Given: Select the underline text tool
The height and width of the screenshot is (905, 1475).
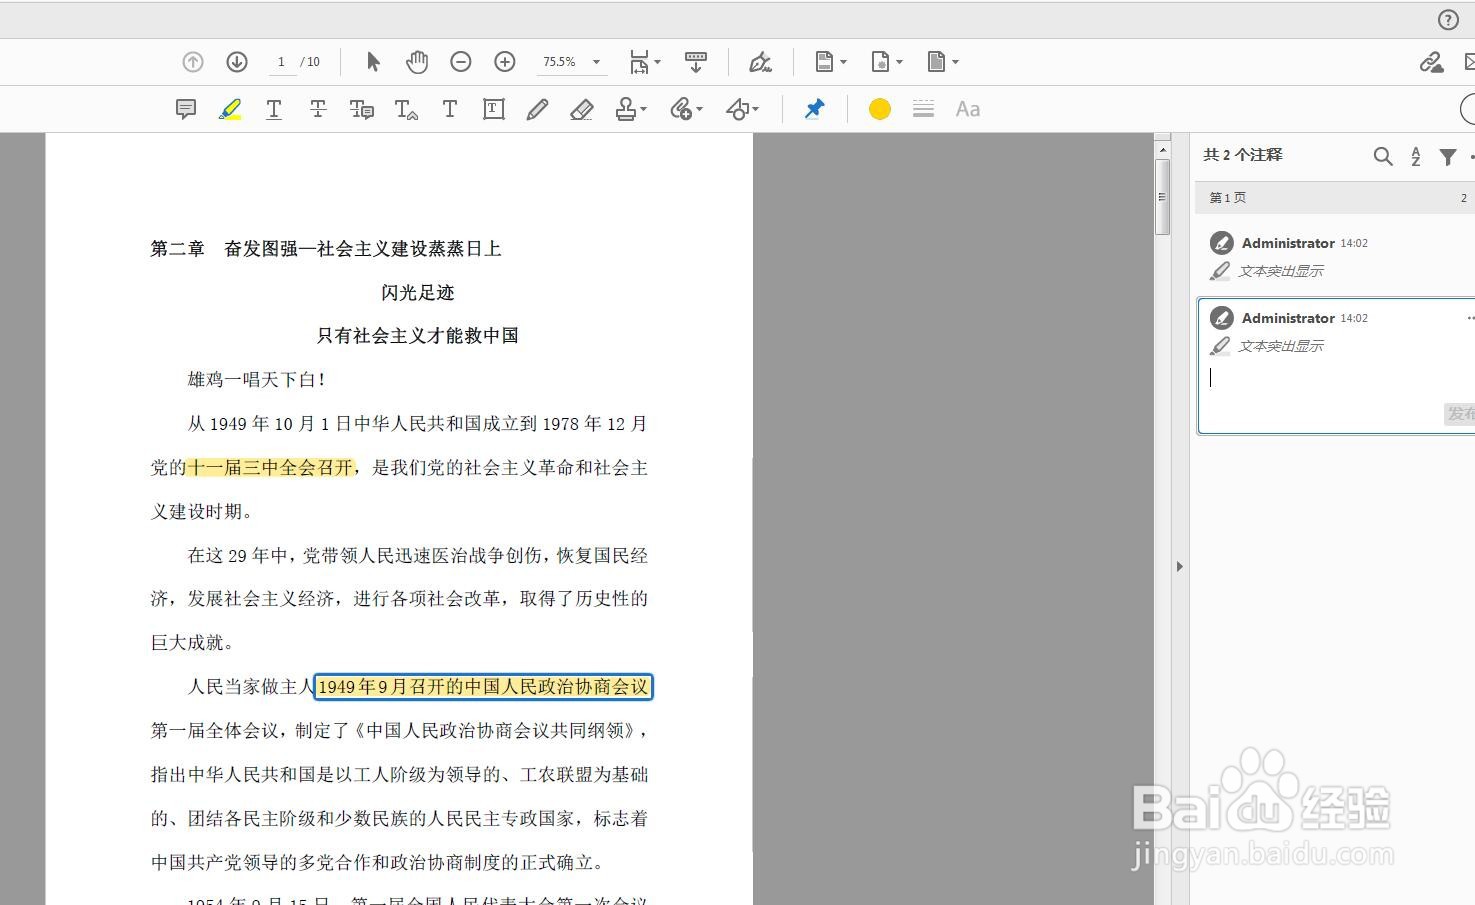Looking at the screenshot, I should coord(274,109).
